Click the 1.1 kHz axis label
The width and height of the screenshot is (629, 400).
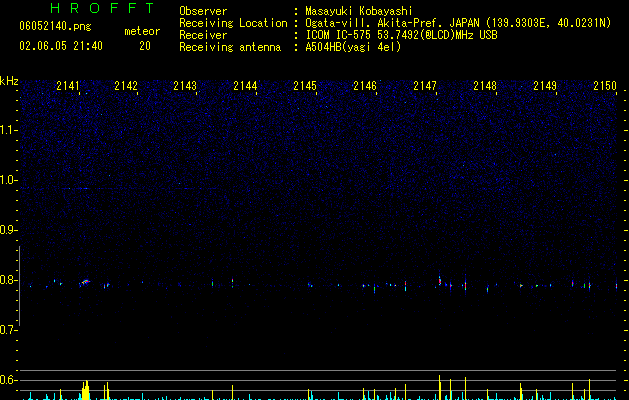pyautogui.click(x=9, y=130)
